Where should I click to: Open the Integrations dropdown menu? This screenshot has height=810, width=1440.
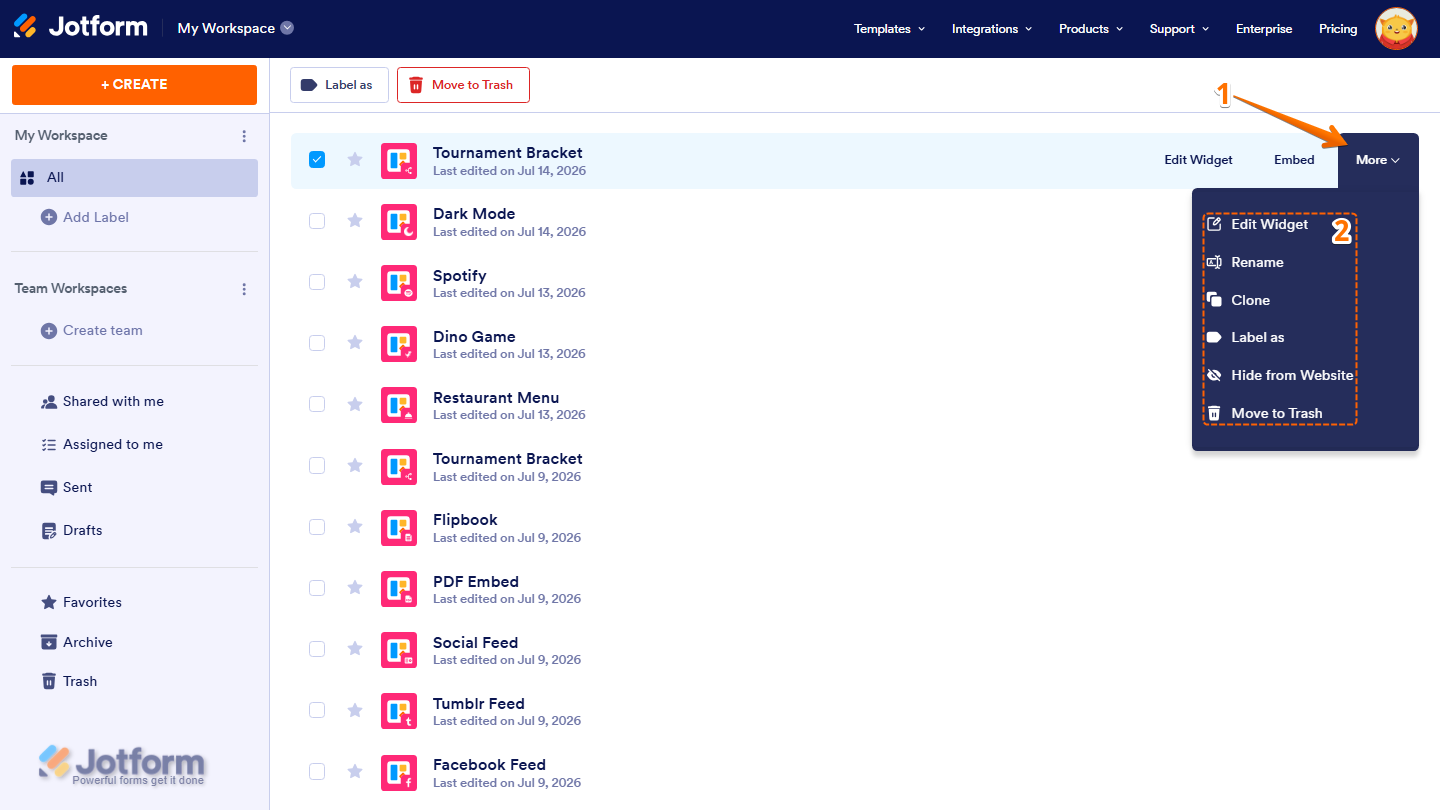pos(992,29)
